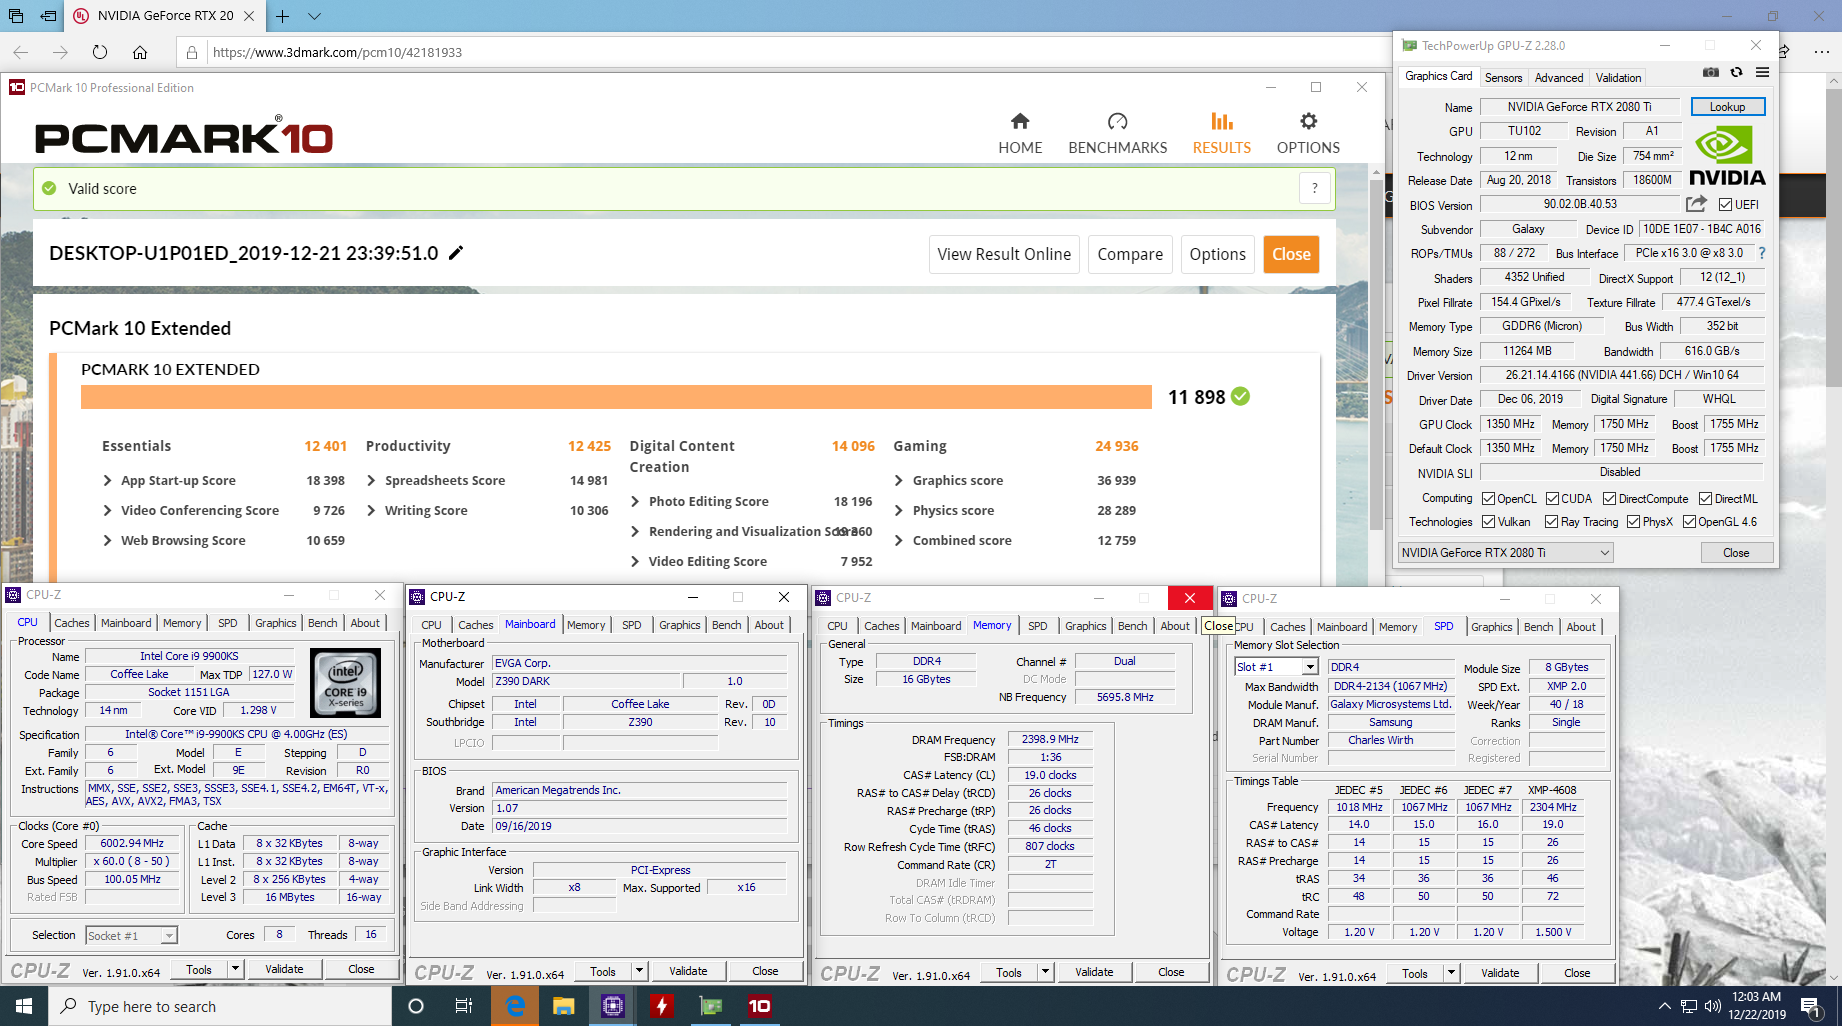Image resolution: width=1842 pixels, height=1026 pixels.
Task: Open Caches tab in first CPU-Z window
Action: [x=71, y=623]
